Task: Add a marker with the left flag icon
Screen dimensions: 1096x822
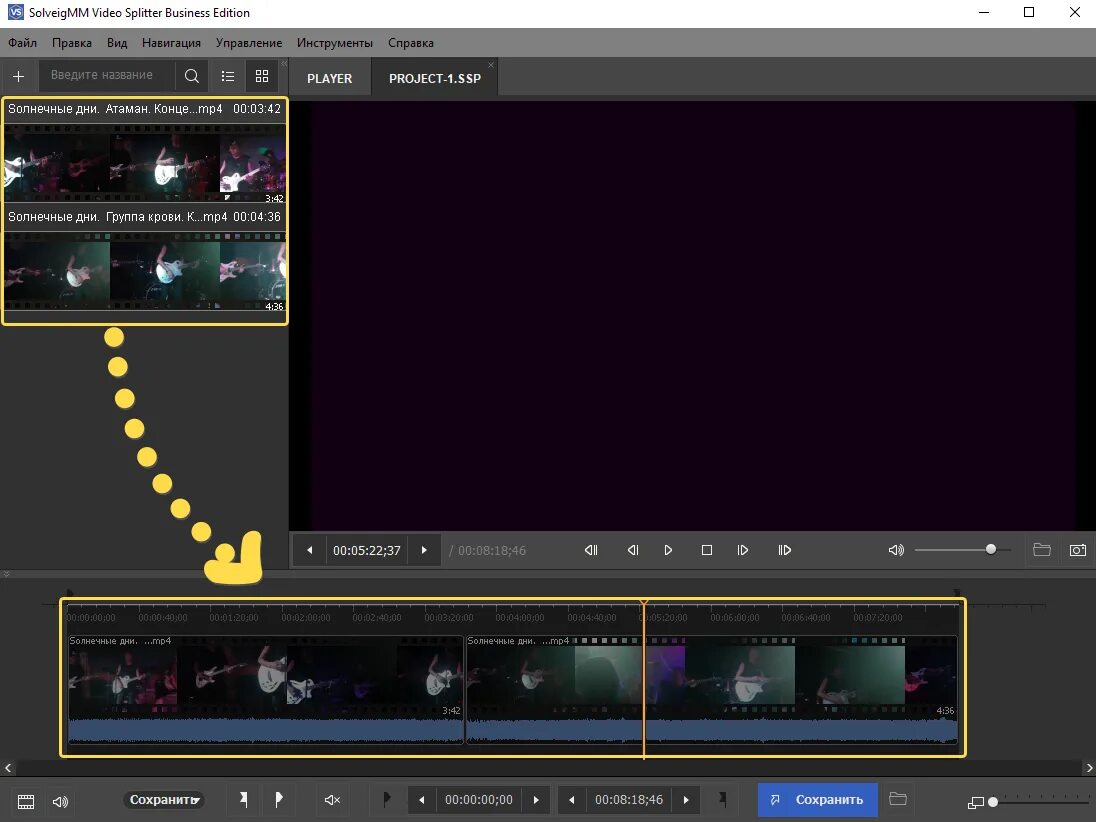Action: click(x=244, y=799)
